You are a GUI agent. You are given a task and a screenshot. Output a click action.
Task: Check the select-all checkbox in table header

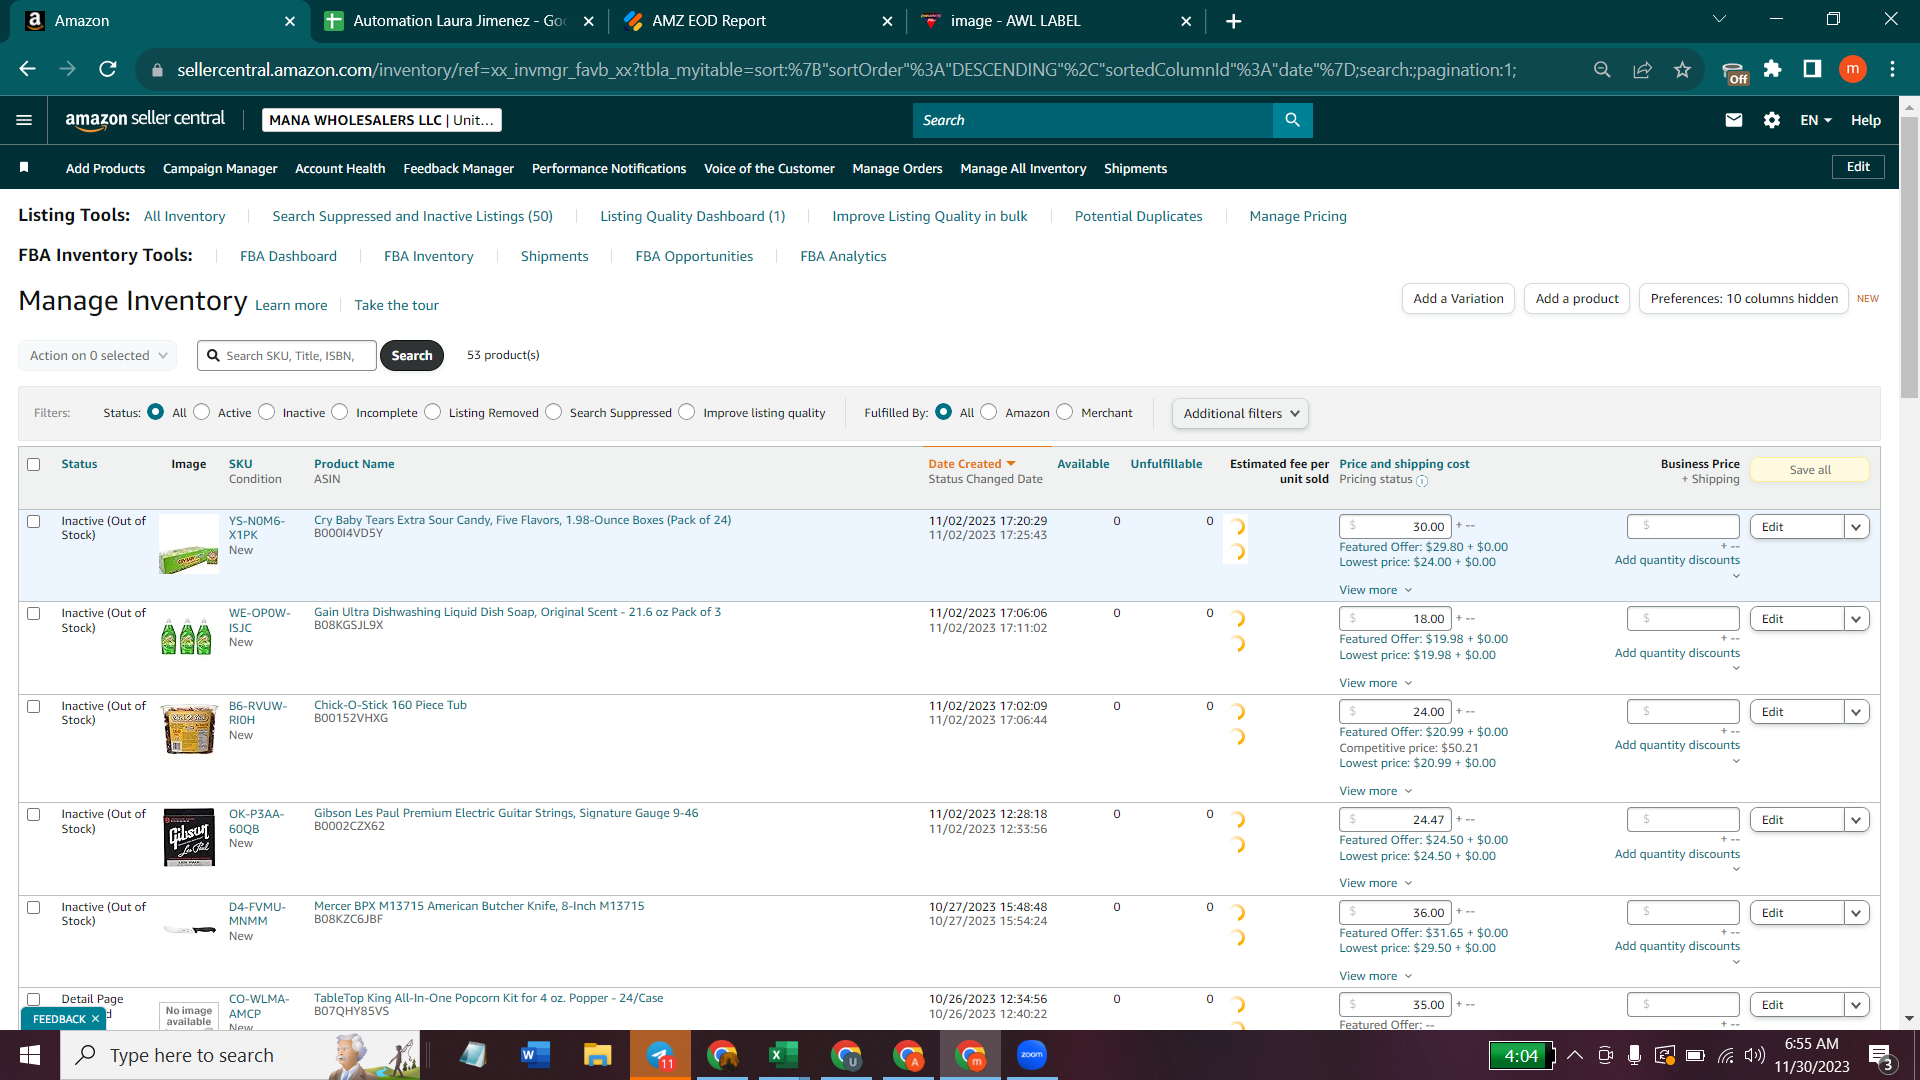click(34, 464)
